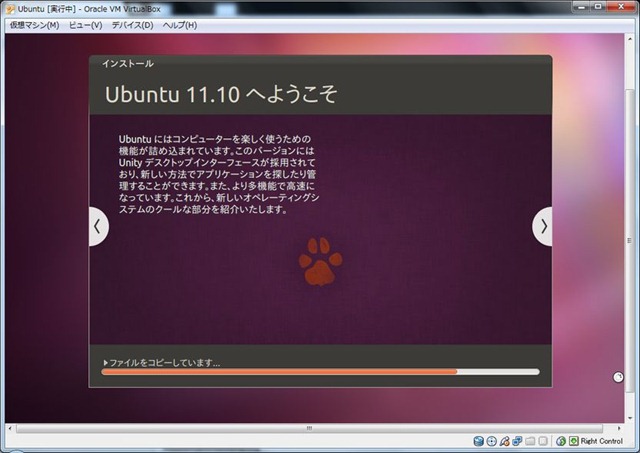Click the shared folders status icon
Viewport: 640px width, 453px height.
click(x=531, y=441)
